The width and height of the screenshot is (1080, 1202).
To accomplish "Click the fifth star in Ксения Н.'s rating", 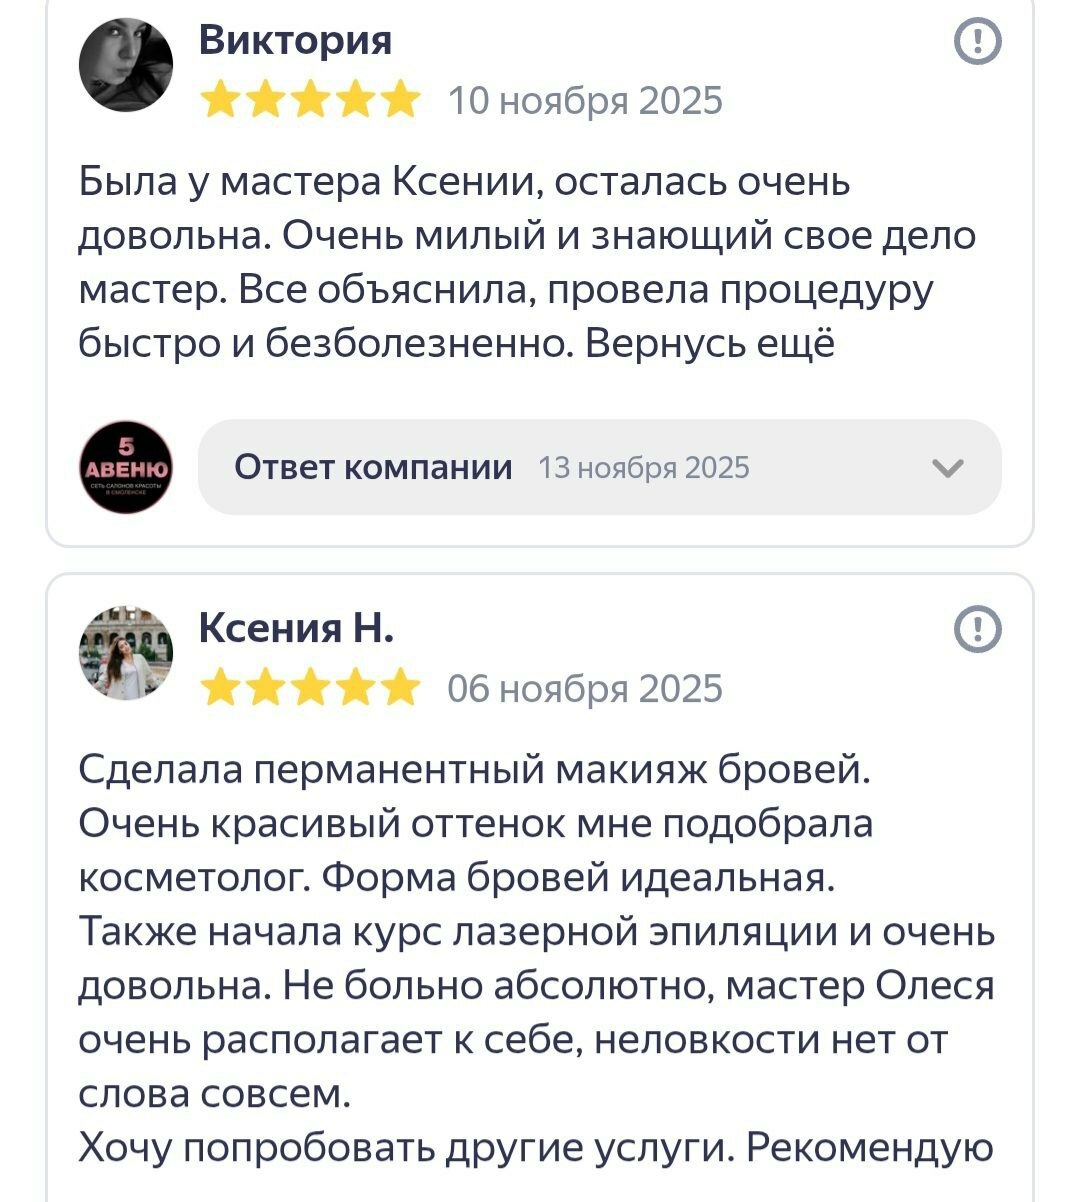I will coord(401,689).
